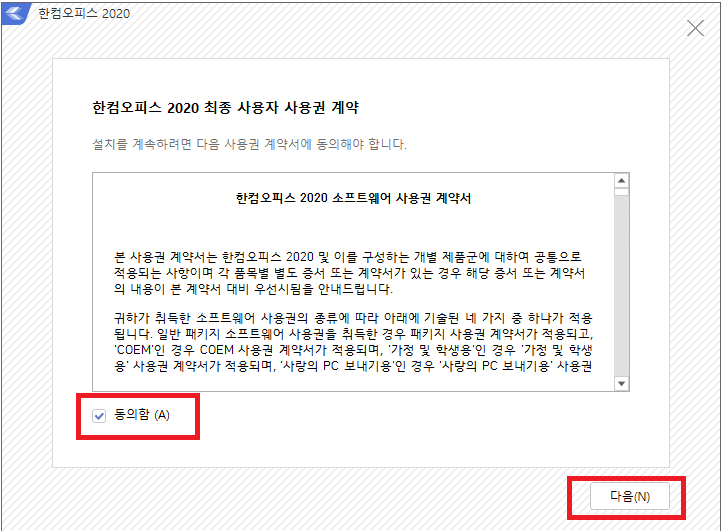Close the 한컴오피스 2020 installer window

click(695, 28)
